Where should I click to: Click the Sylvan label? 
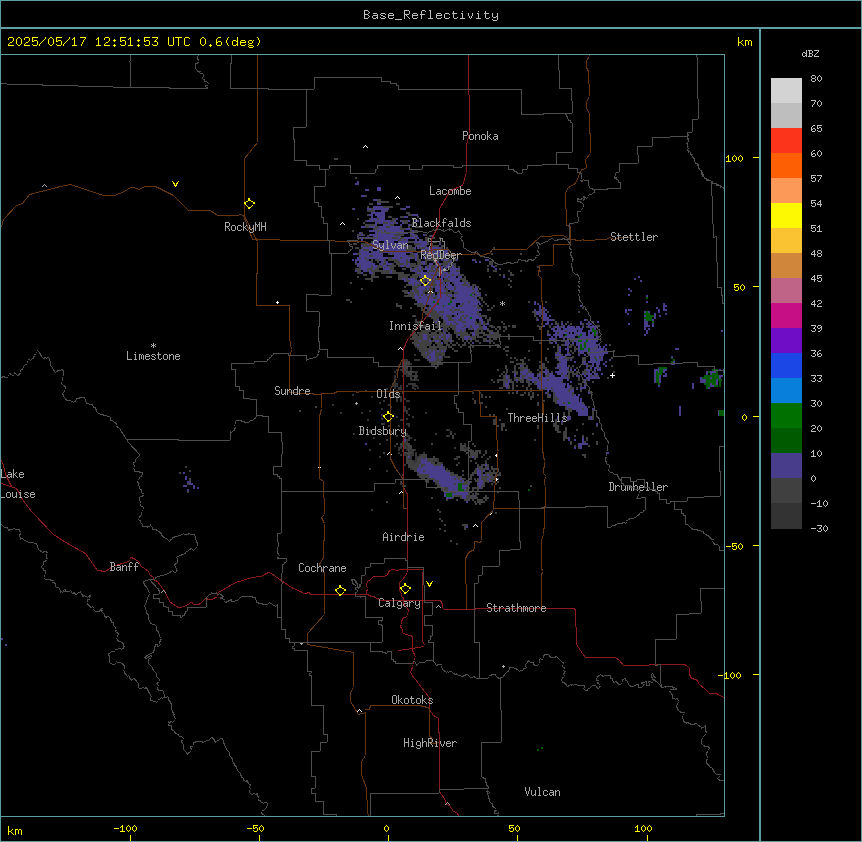click(x=390, y=245)
